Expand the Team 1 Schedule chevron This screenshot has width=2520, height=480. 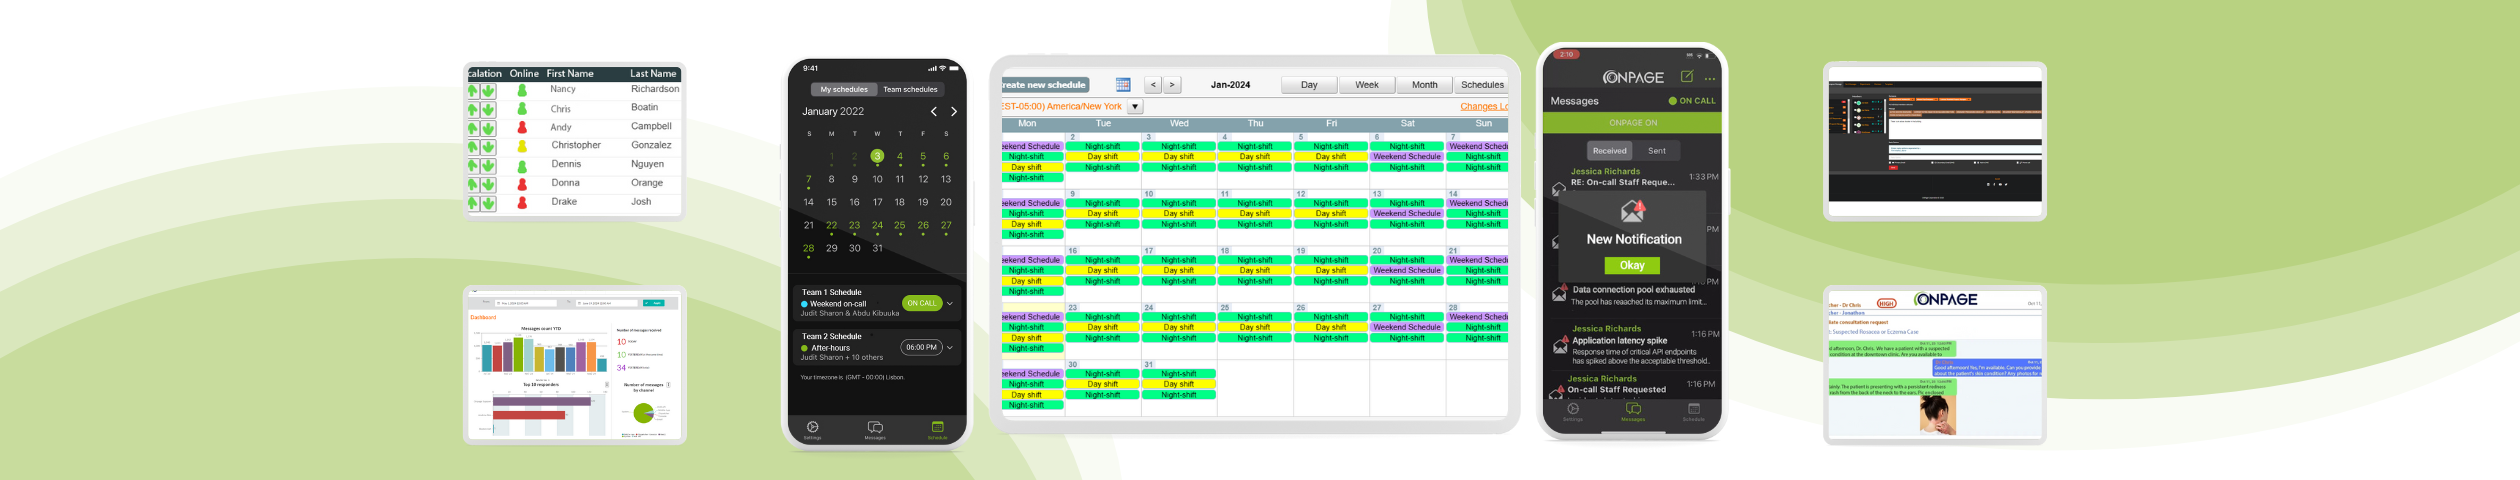950,303
